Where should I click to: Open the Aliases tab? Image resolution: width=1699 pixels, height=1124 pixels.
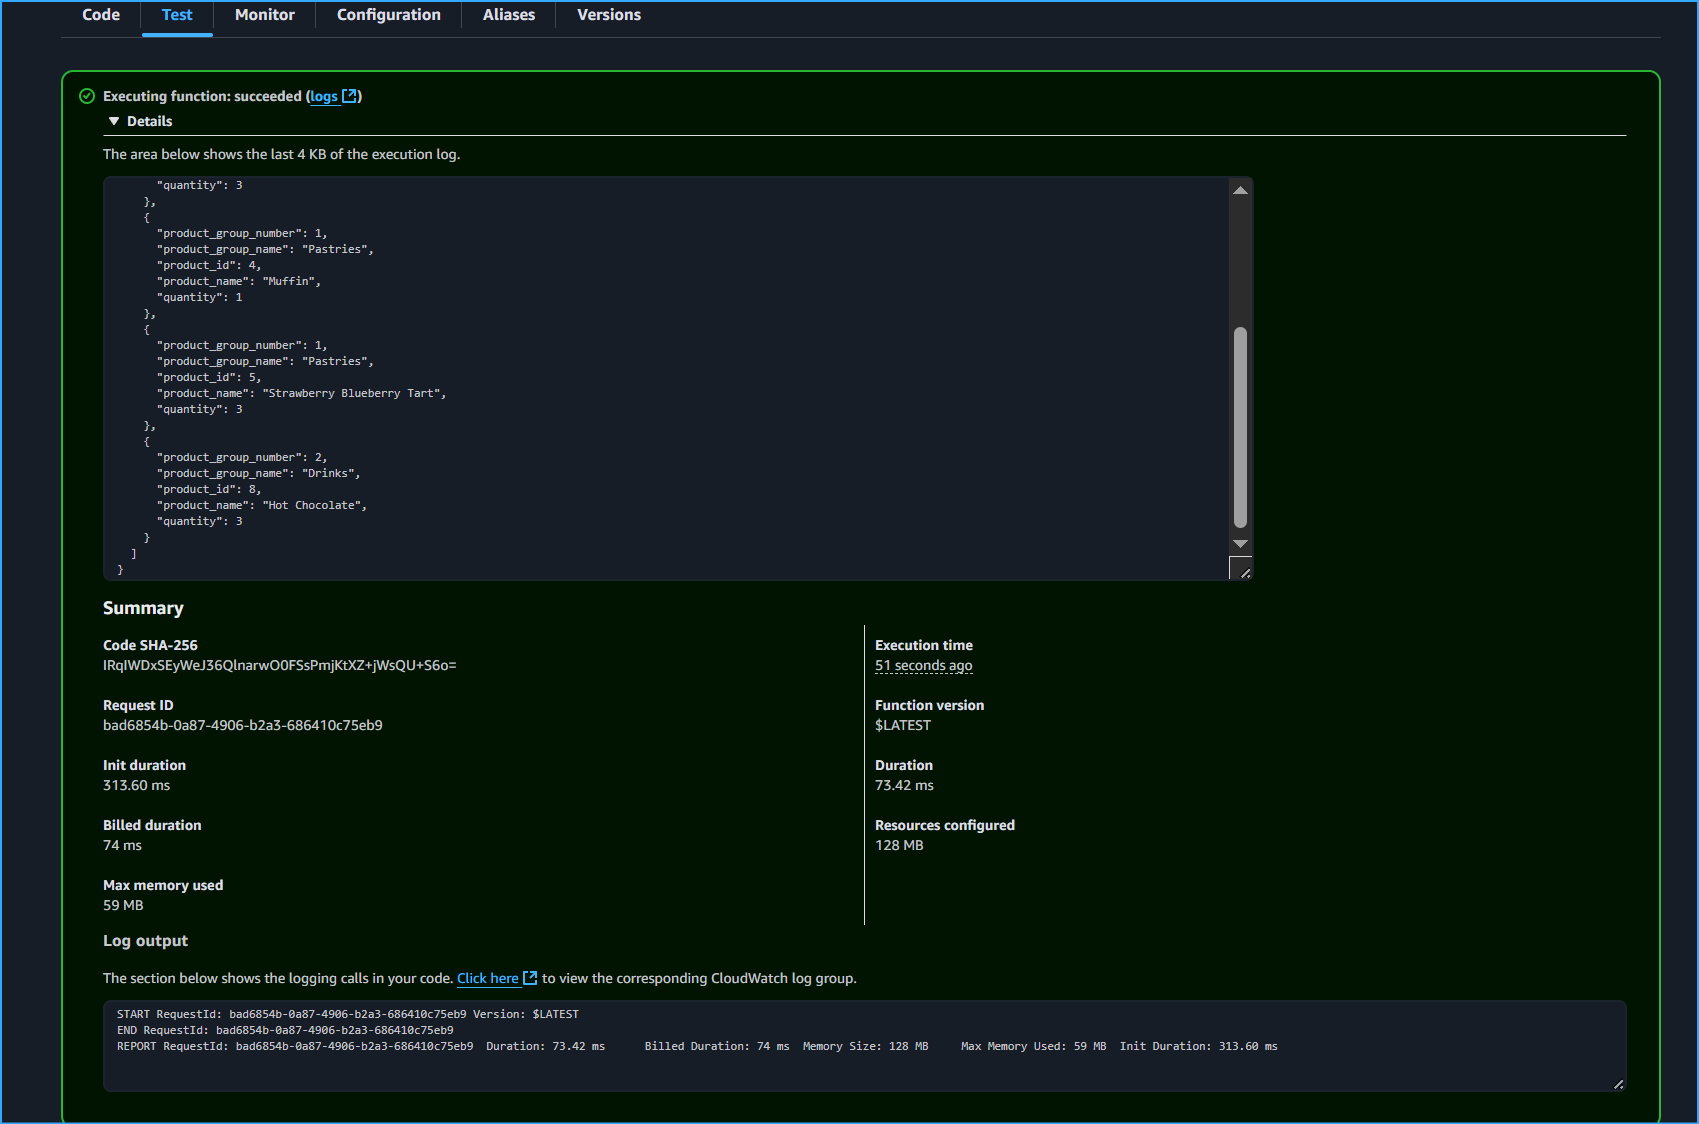point(508,15)
